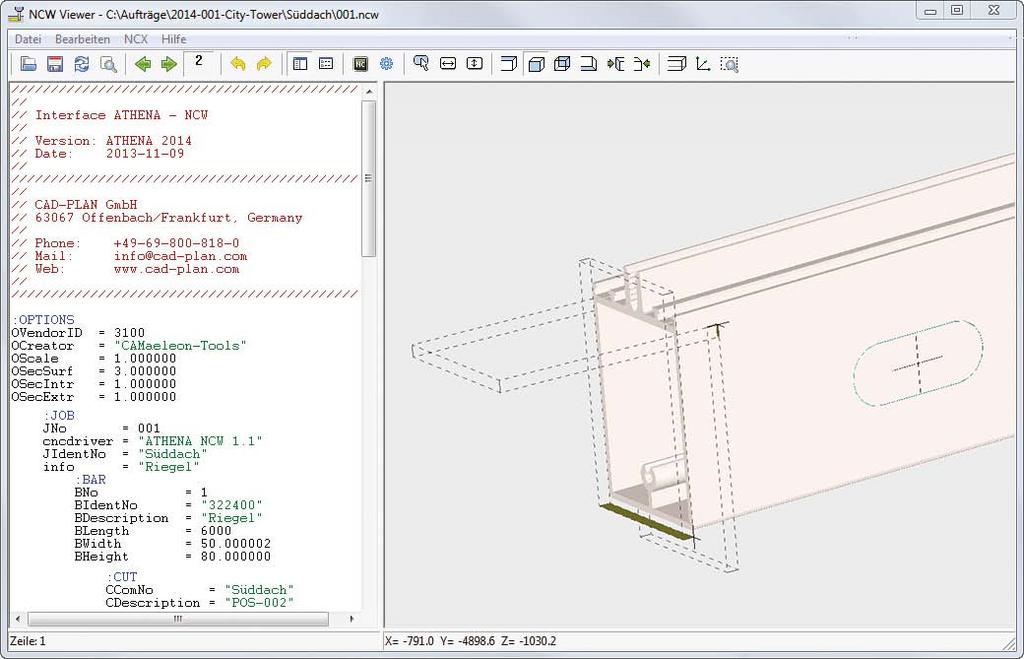Click the horizontal scrollbar right arrow
The width and height of the screenshot is (1024, 659).
coord(352,619)
